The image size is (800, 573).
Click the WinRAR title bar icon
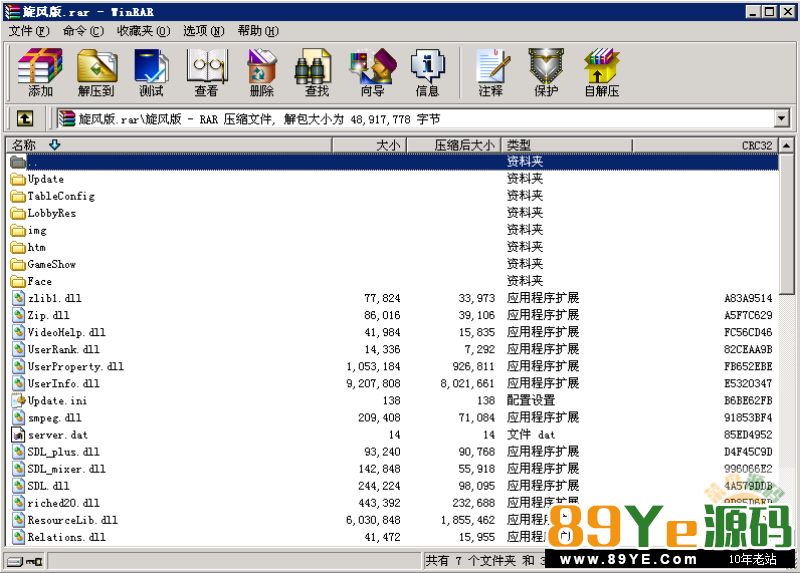pos(12,11)
